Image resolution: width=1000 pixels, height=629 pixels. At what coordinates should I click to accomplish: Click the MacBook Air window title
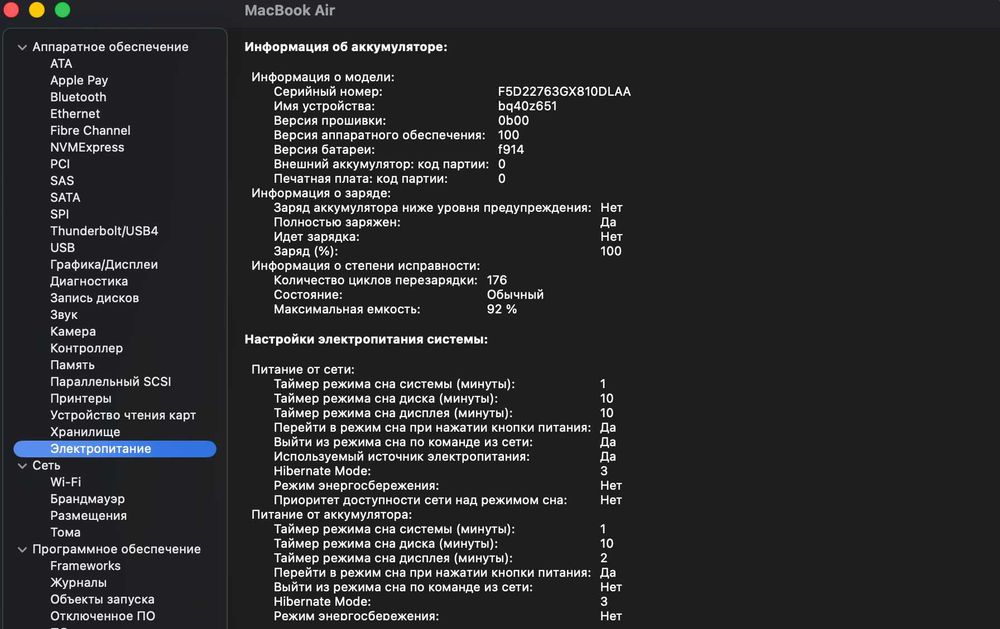pos(290,10)
